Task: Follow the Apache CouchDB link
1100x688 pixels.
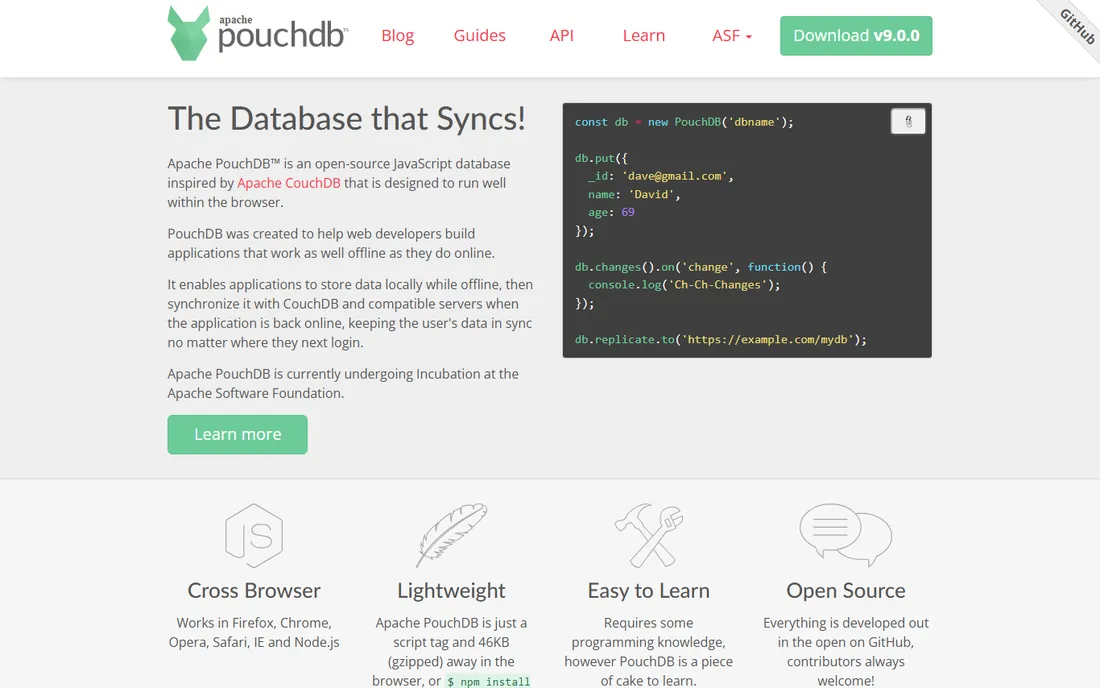Action: point(289,183)
